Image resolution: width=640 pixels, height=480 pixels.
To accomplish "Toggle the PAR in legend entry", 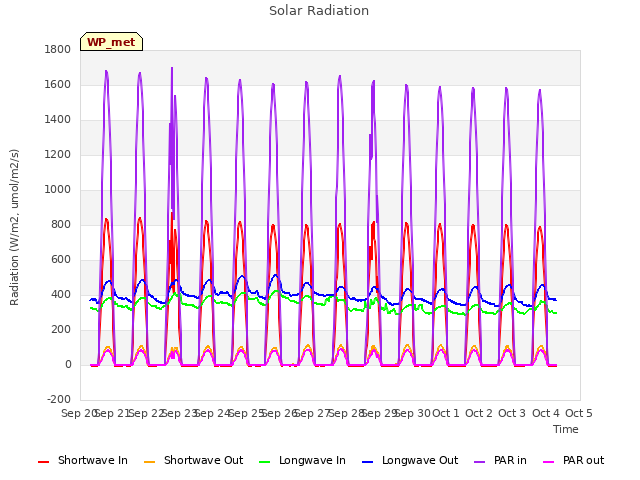I will pyautogui.click(x=500, y=460).
